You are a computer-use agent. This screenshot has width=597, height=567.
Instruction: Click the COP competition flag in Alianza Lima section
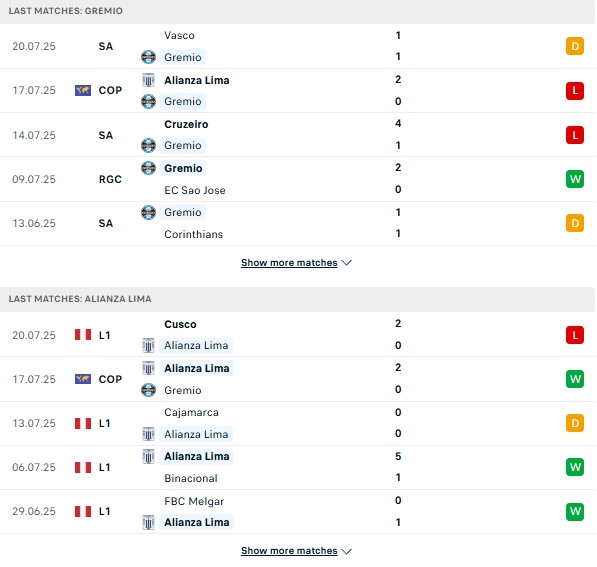tap(83, 379)
